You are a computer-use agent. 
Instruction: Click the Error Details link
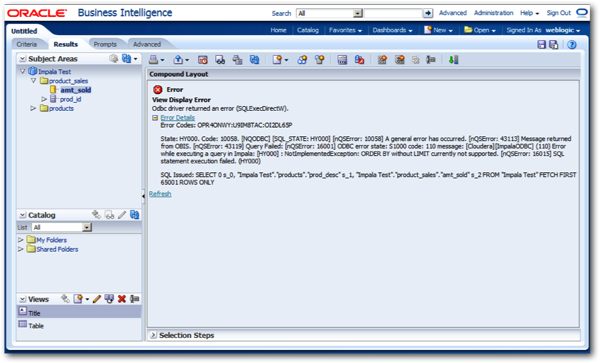click(x=178, y=118)
